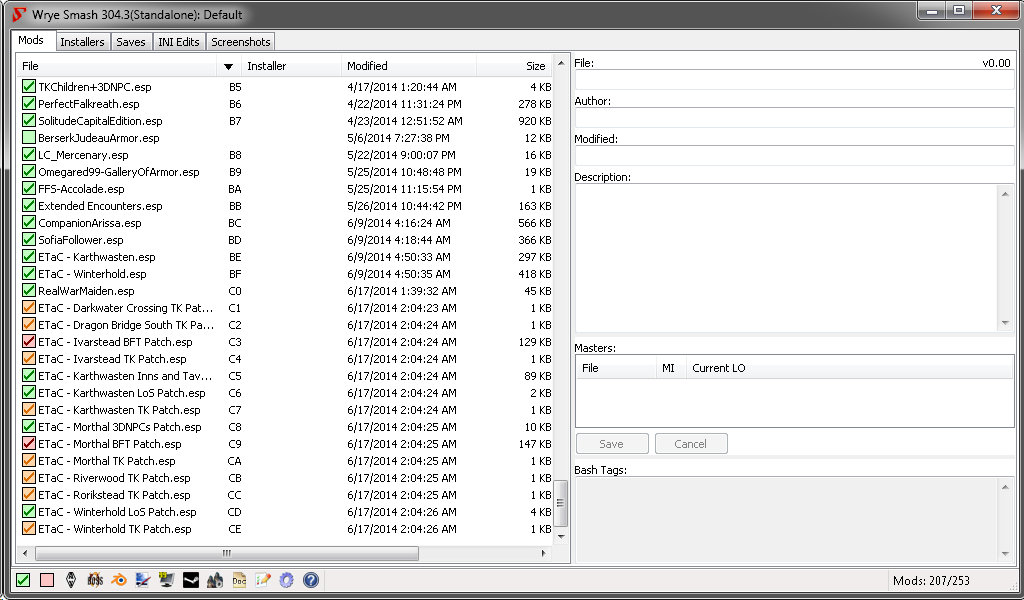Viewport: 1024px width, 600px height.
Task: Sort mods by the File column header
Action: (x=117, y=66)
